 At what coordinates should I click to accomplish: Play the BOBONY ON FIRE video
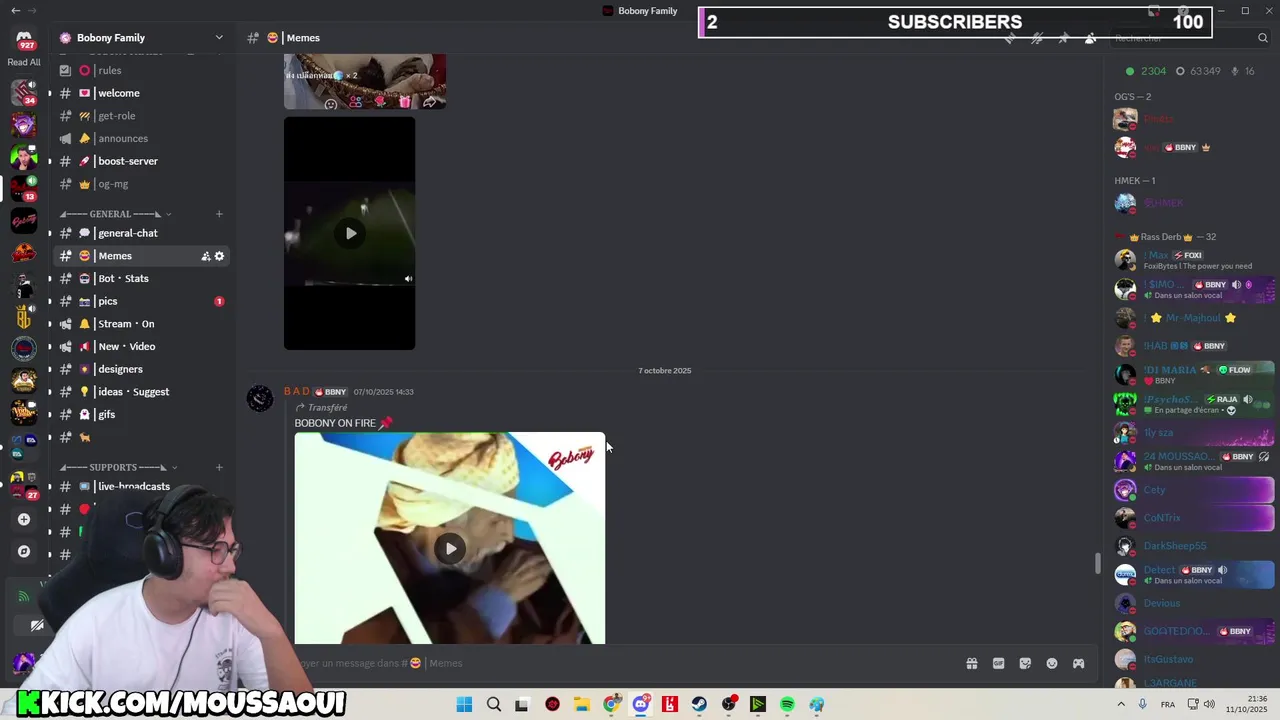tap(450, 548)
